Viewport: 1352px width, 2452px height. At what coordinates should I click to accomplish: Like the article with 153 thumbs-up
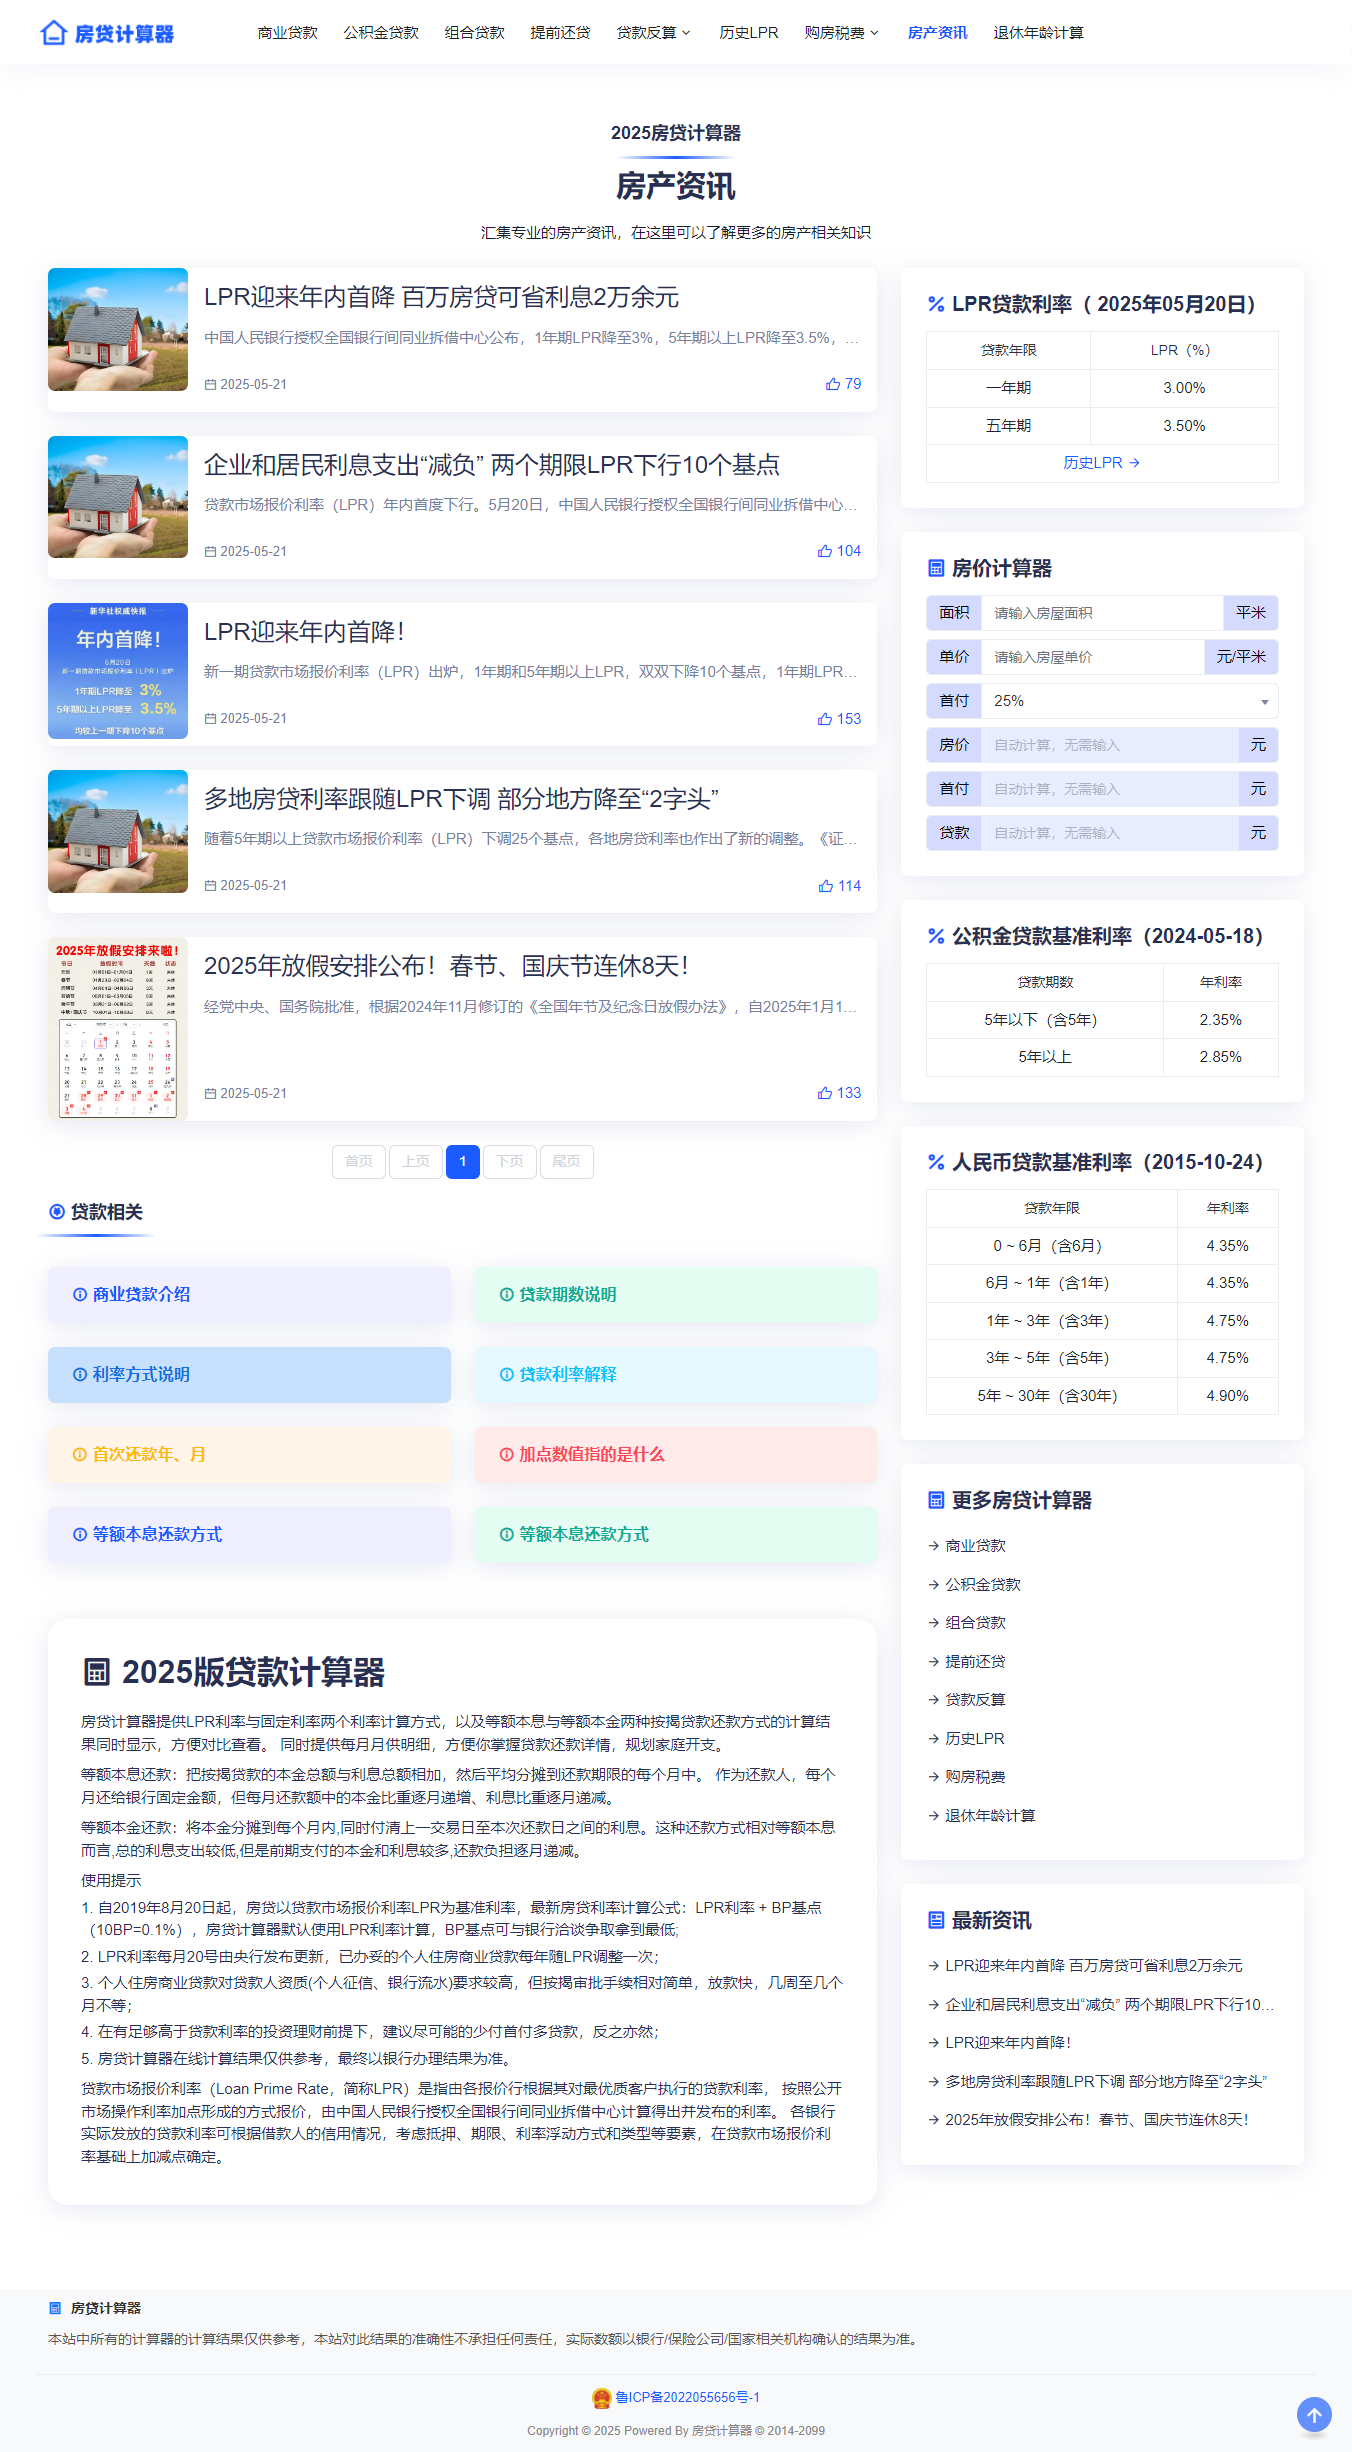(825, 719)
